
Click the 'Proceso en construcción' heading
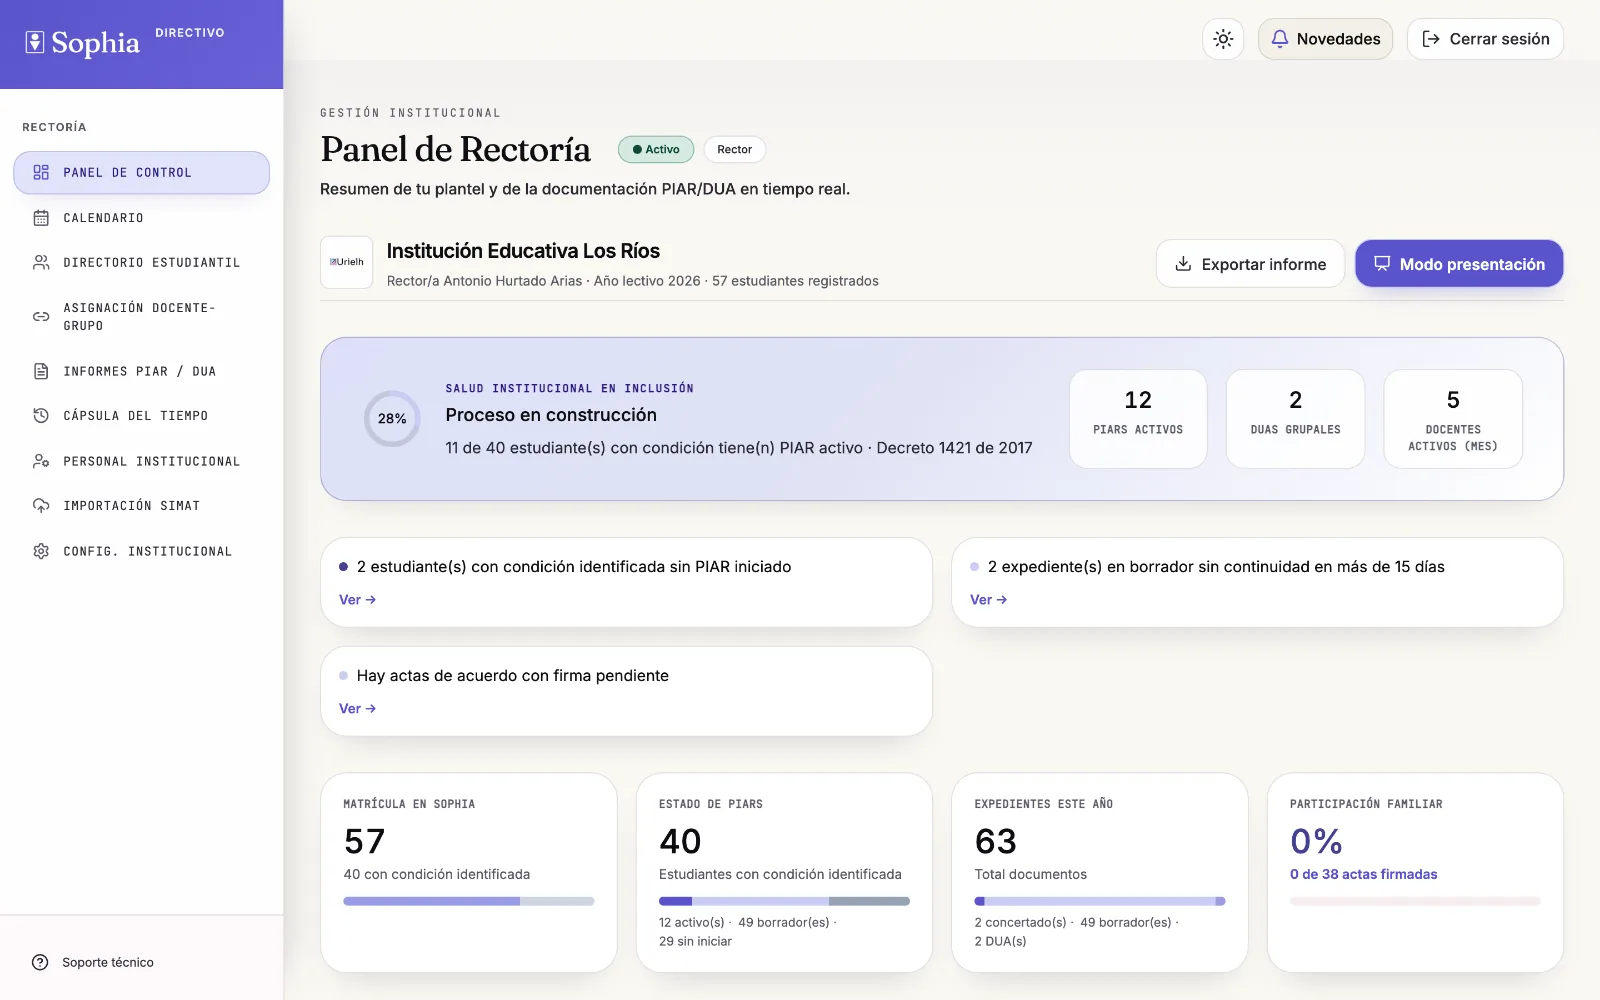coord(551,415)
